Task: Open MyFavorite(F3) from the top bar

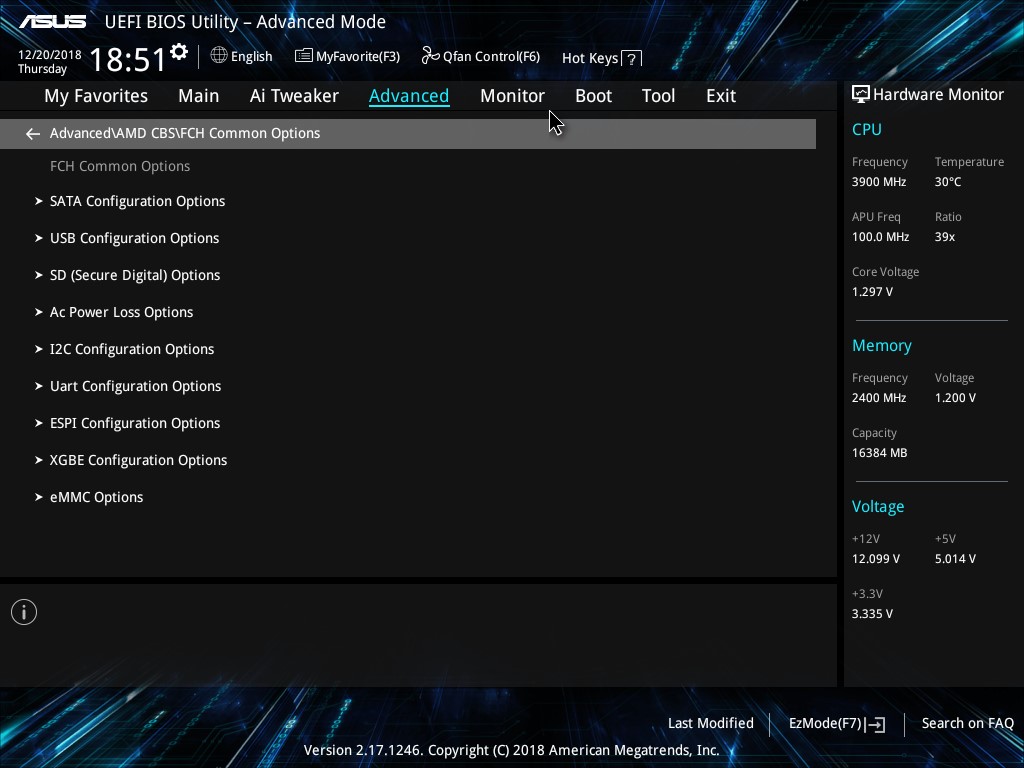Action: point(347,56)
